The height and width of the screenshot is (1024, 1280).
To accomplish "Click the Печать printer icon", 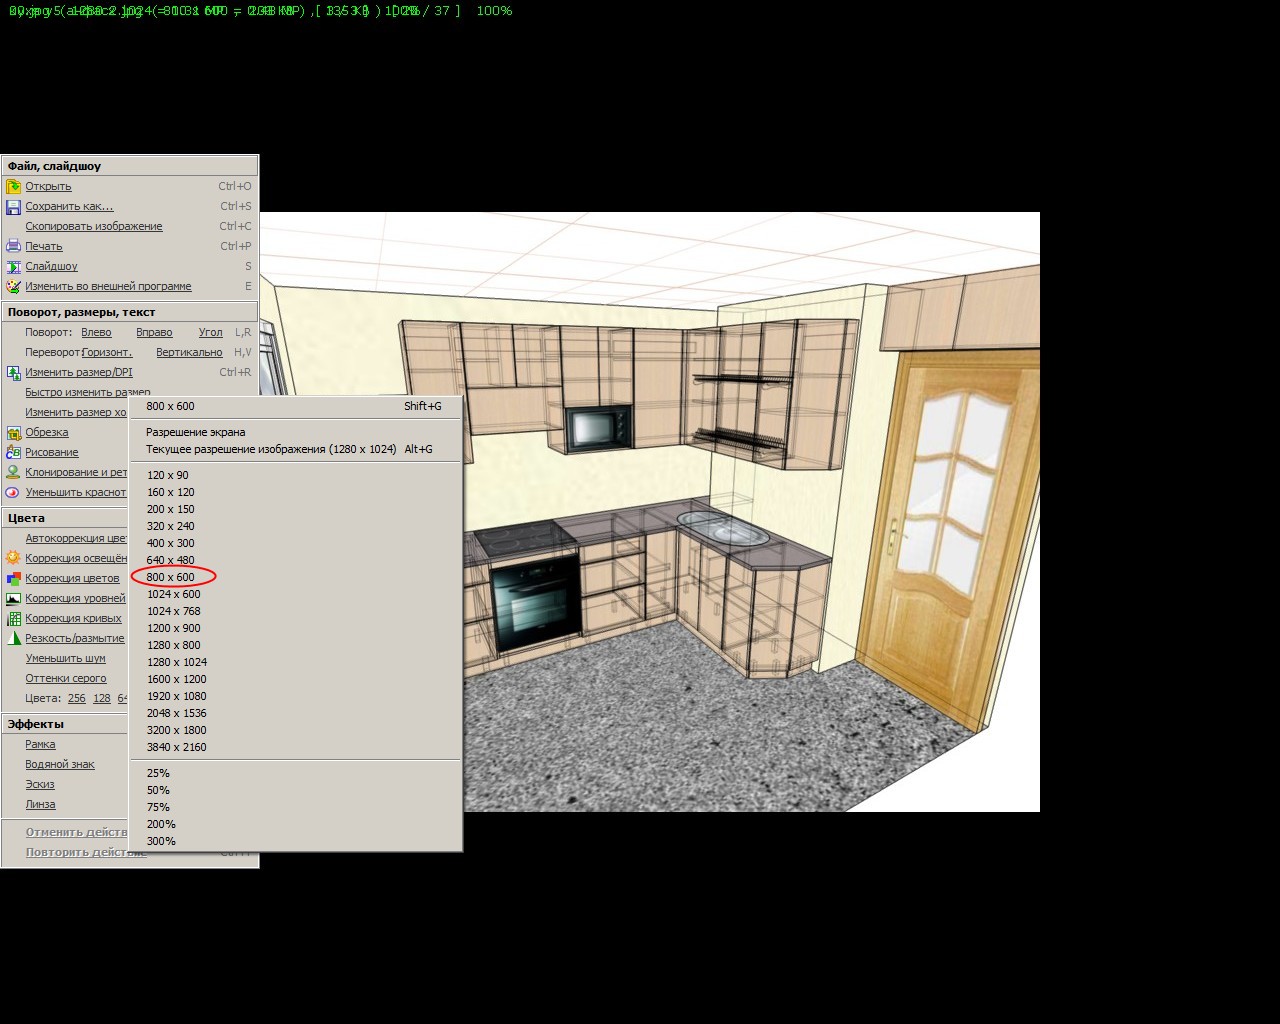I will pyautogui.click(x=13, y=247).
